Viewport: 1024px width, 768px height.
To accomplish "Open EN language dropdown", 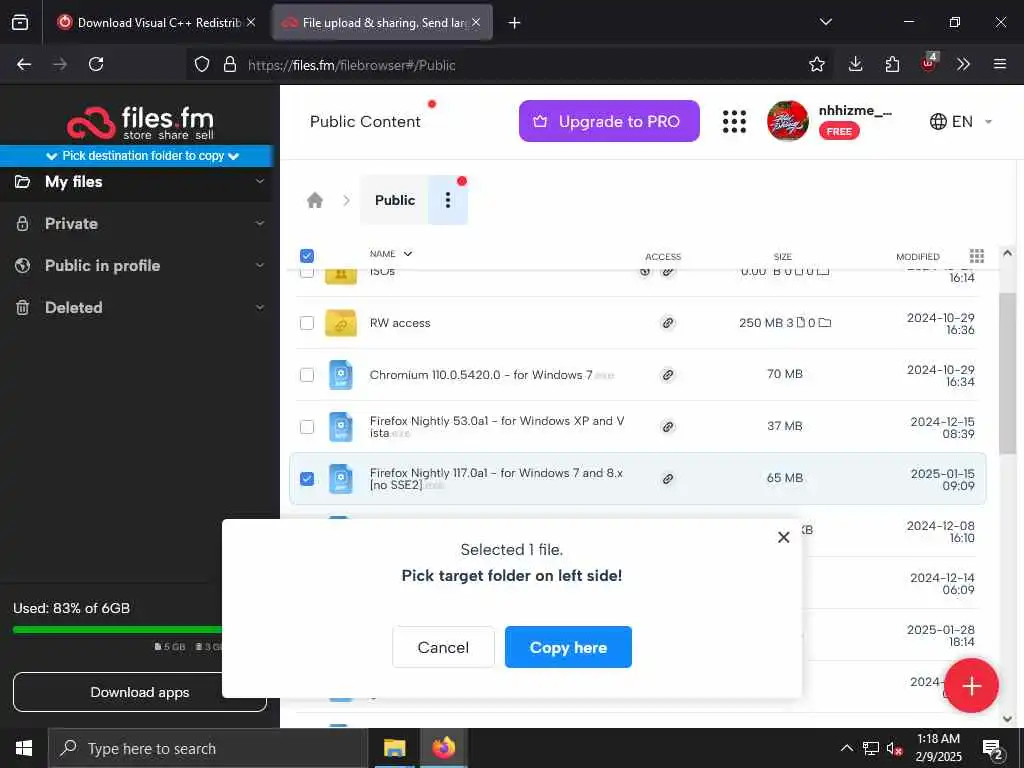I will pyautogui.click(x=961, y=121).
